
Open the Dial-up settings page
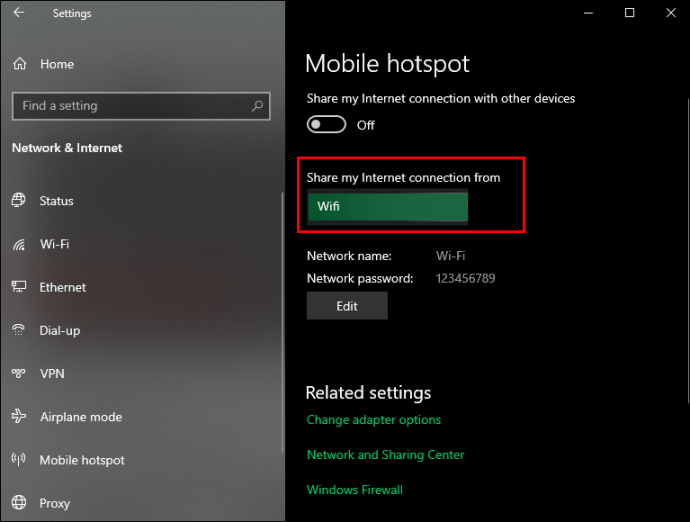[x=60, y=331]
